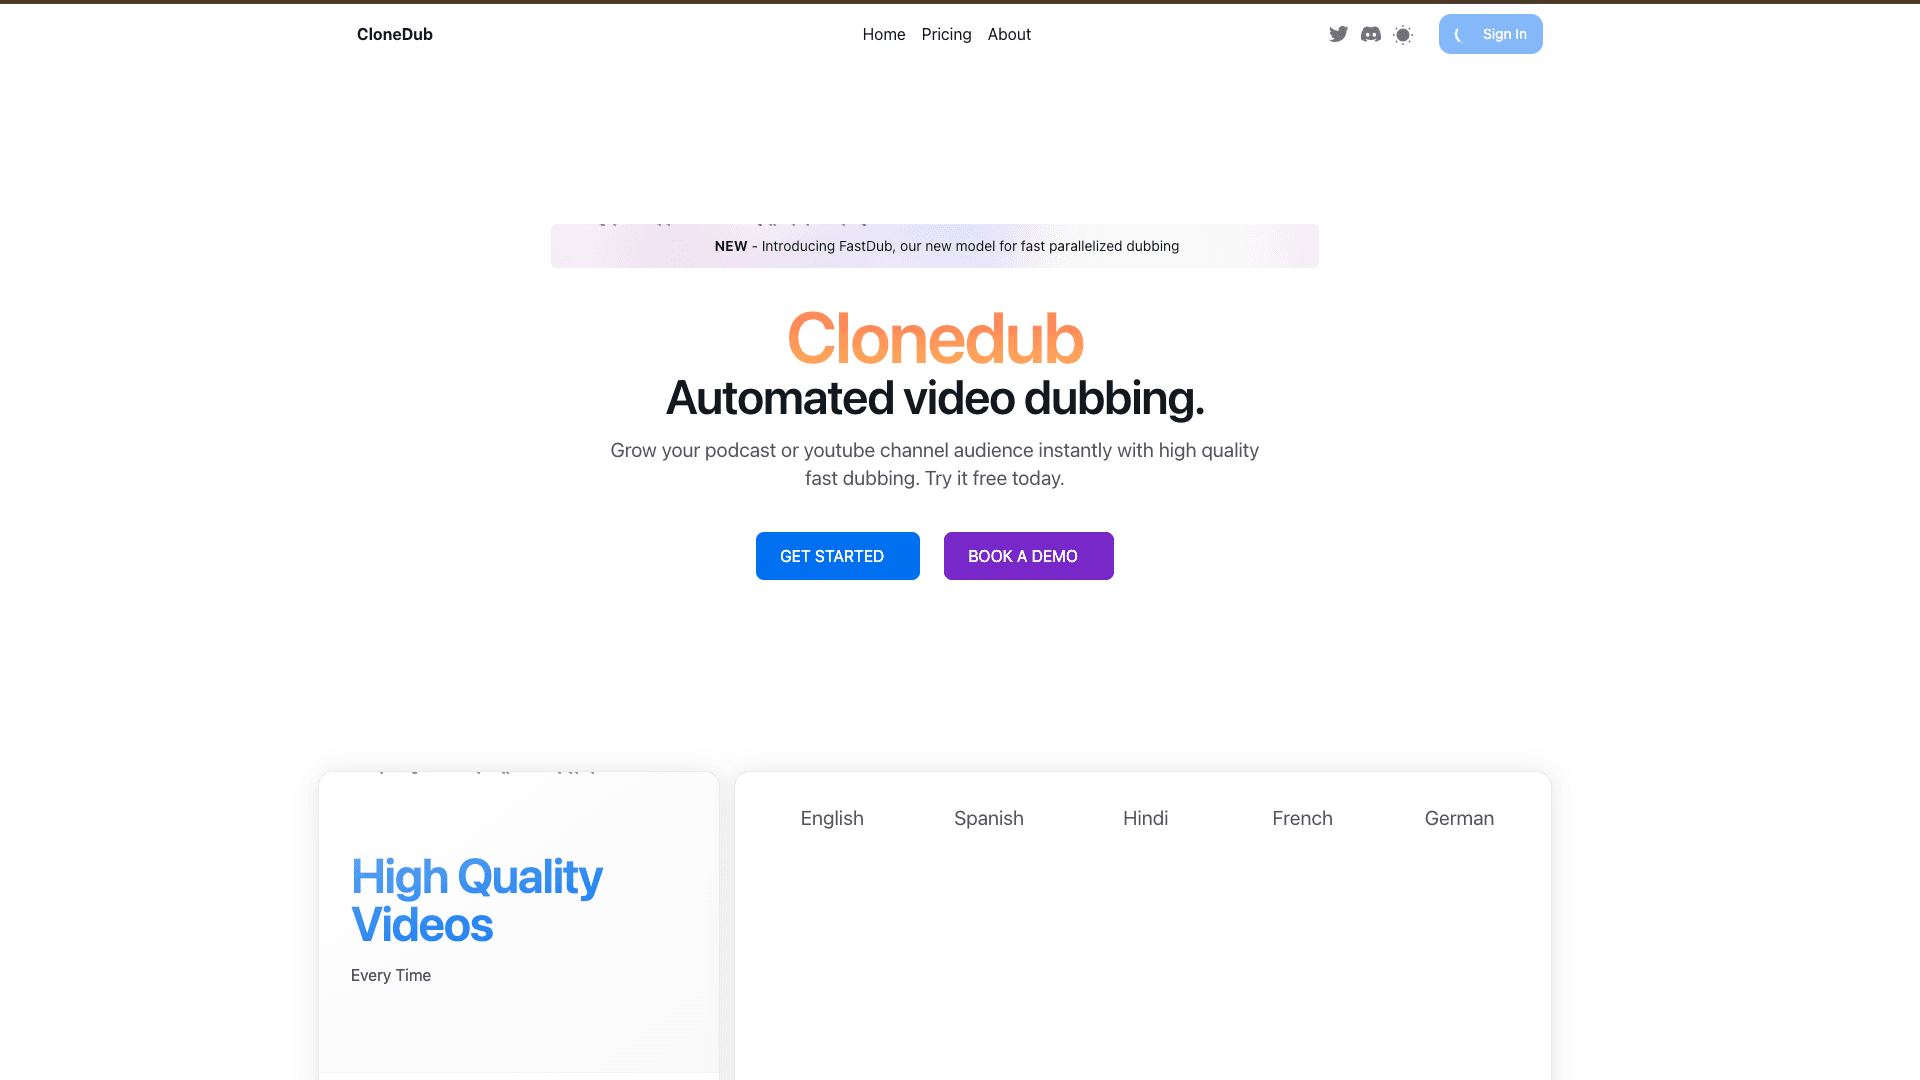Toggle light/dark theme with sun icon
Viewport: 1920px width, 1080px height.
pyautogui.click(x=1403, y=35)
